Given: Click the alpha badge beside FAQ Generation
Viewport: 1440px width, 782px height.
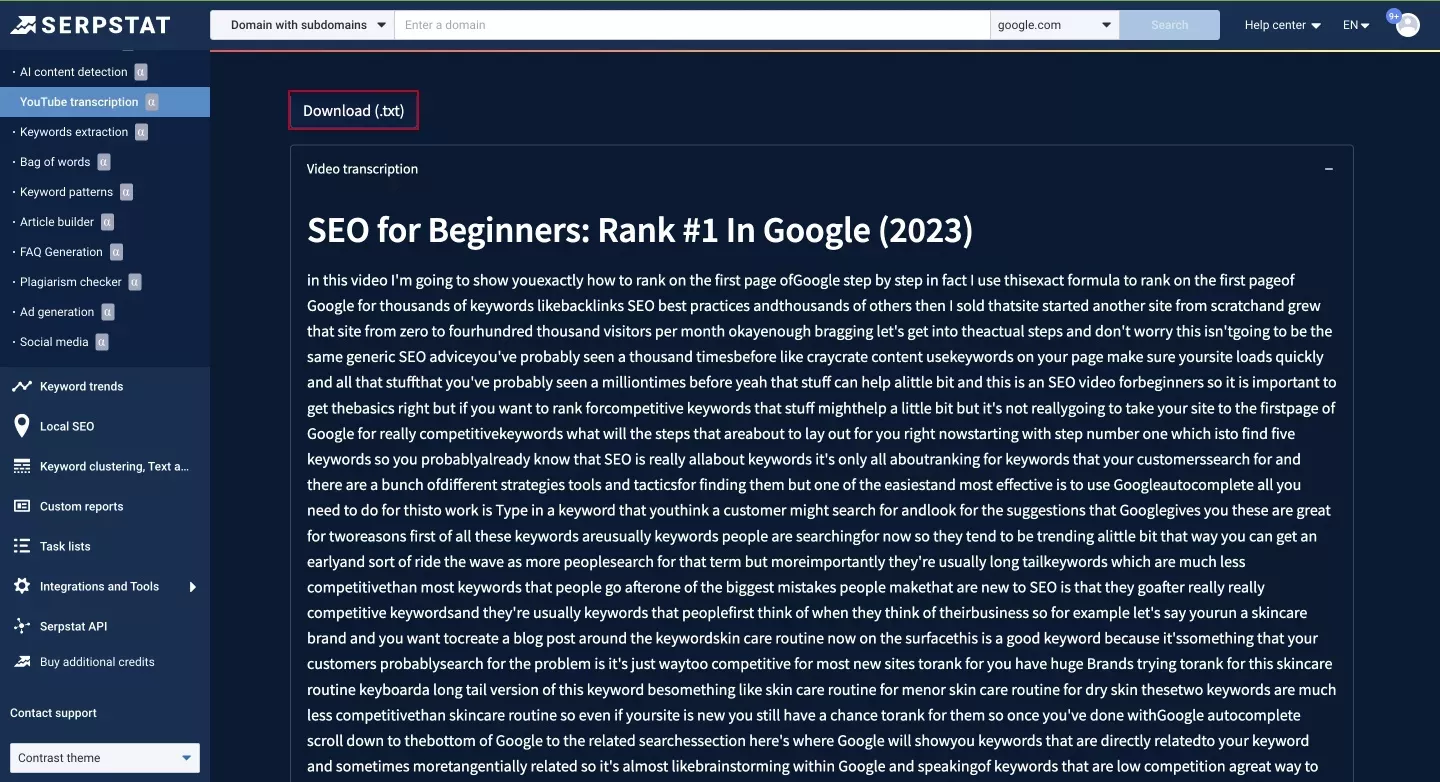Looking at the screenshot, I should point(116,252).
